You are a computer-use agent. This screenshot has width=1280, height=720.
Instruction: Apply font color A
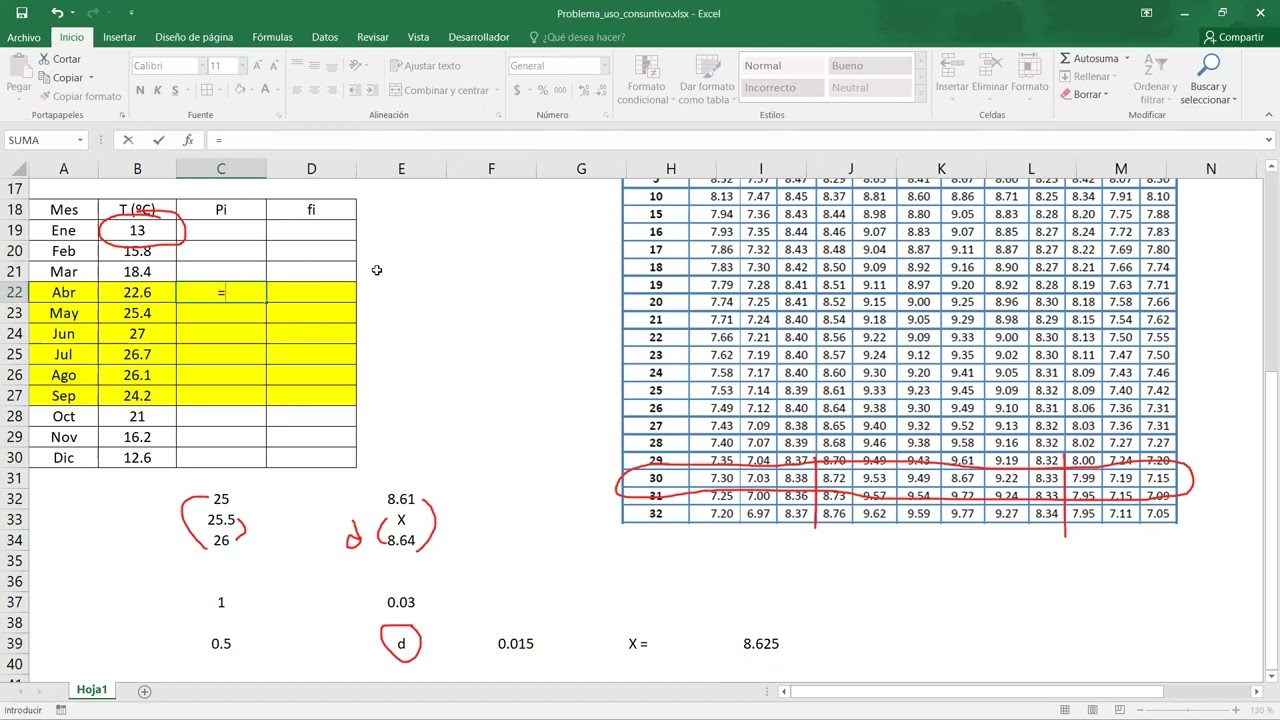265,90
